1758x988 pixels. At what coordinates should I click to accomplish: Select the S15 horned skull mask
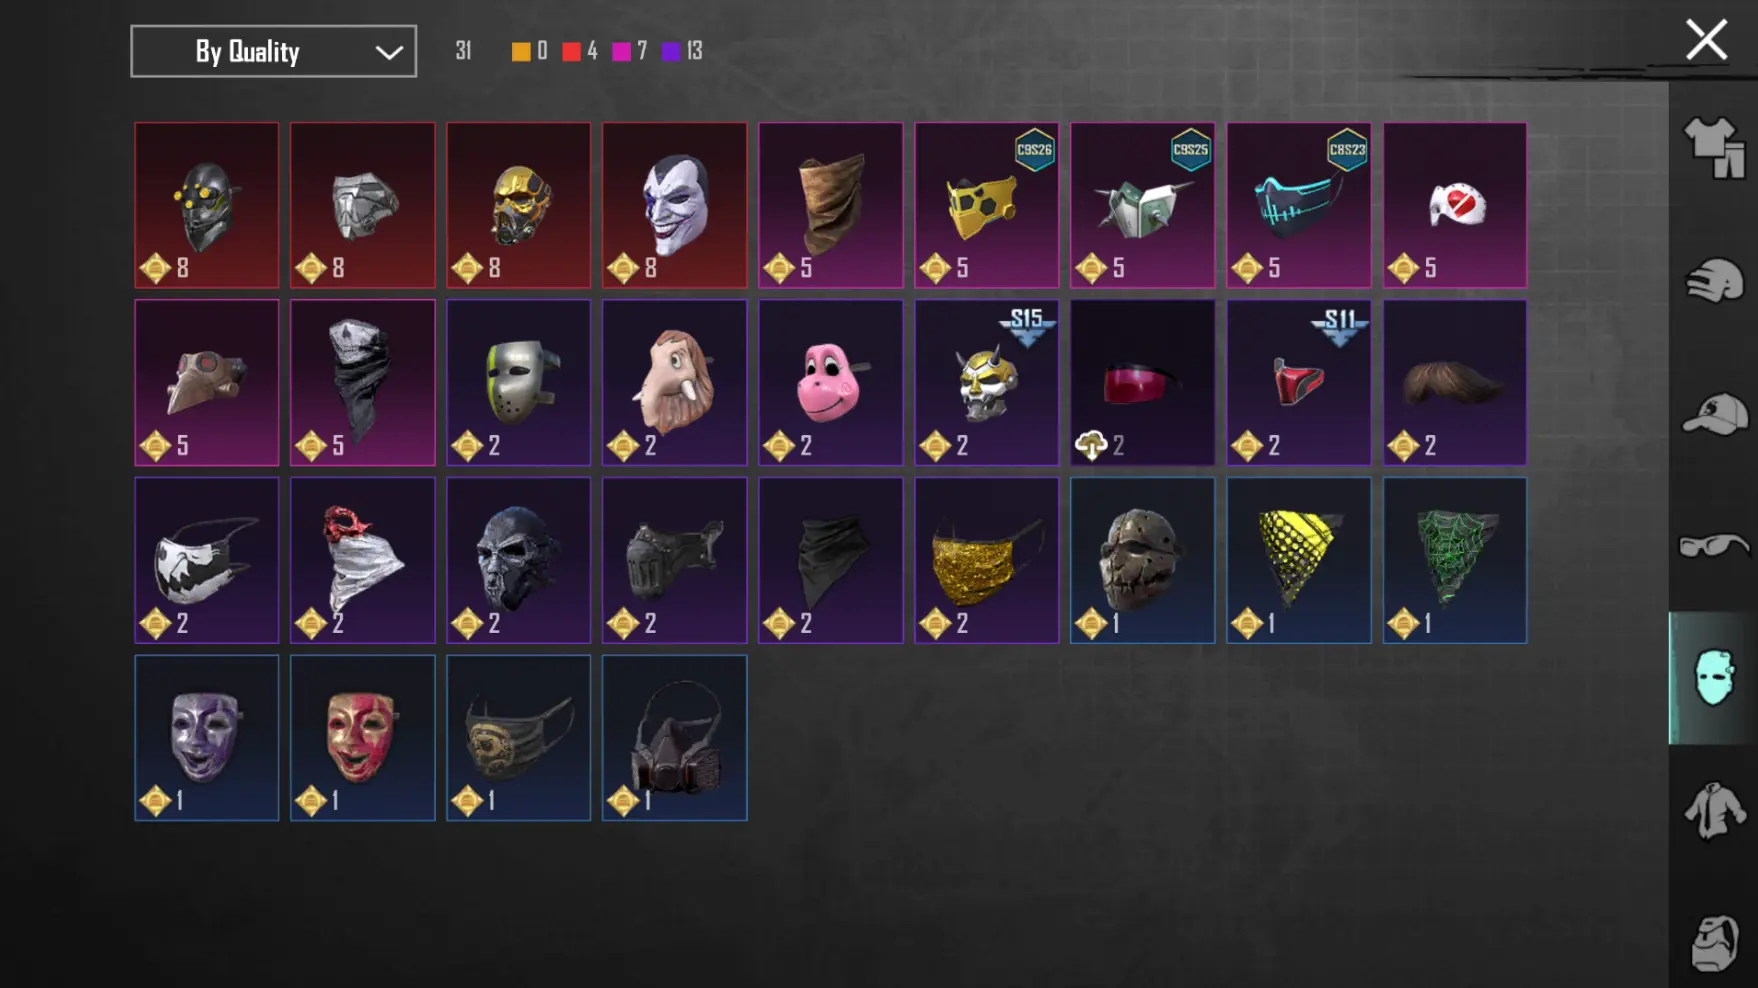point(986,382)
